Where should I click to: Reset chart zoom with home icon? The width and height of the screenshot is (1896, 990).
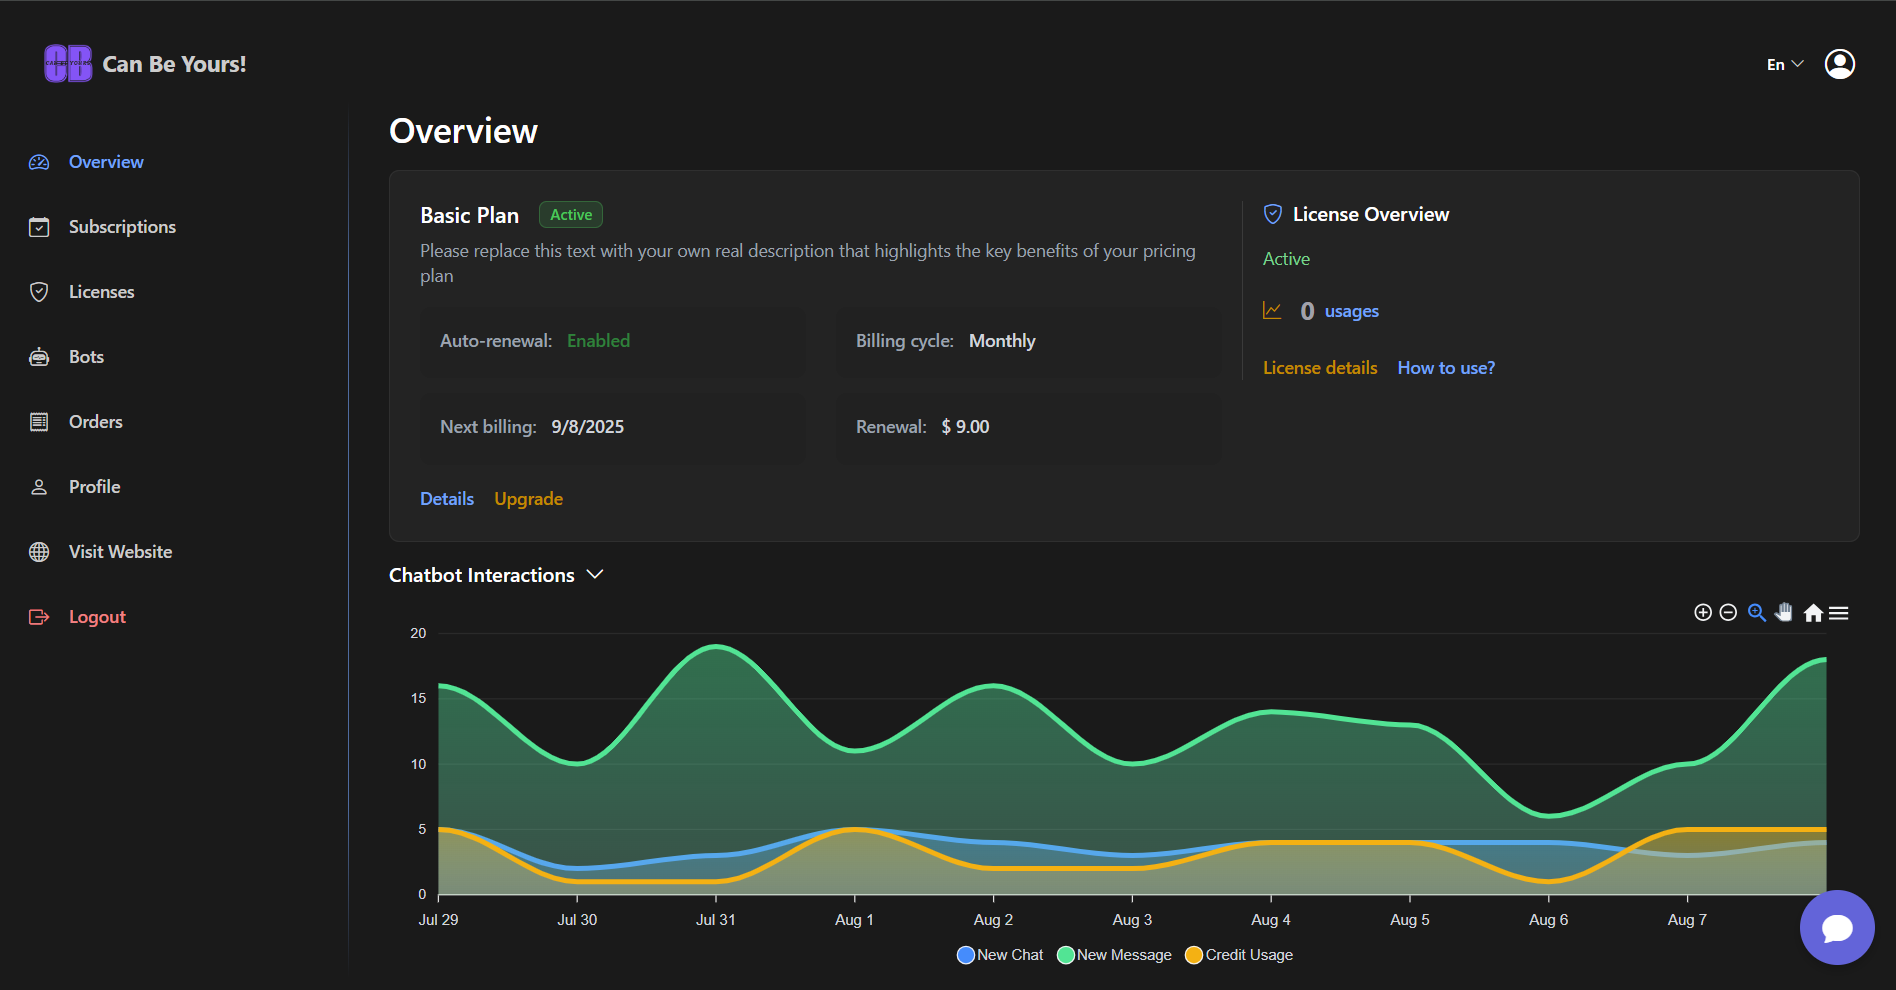point(1813,613)
